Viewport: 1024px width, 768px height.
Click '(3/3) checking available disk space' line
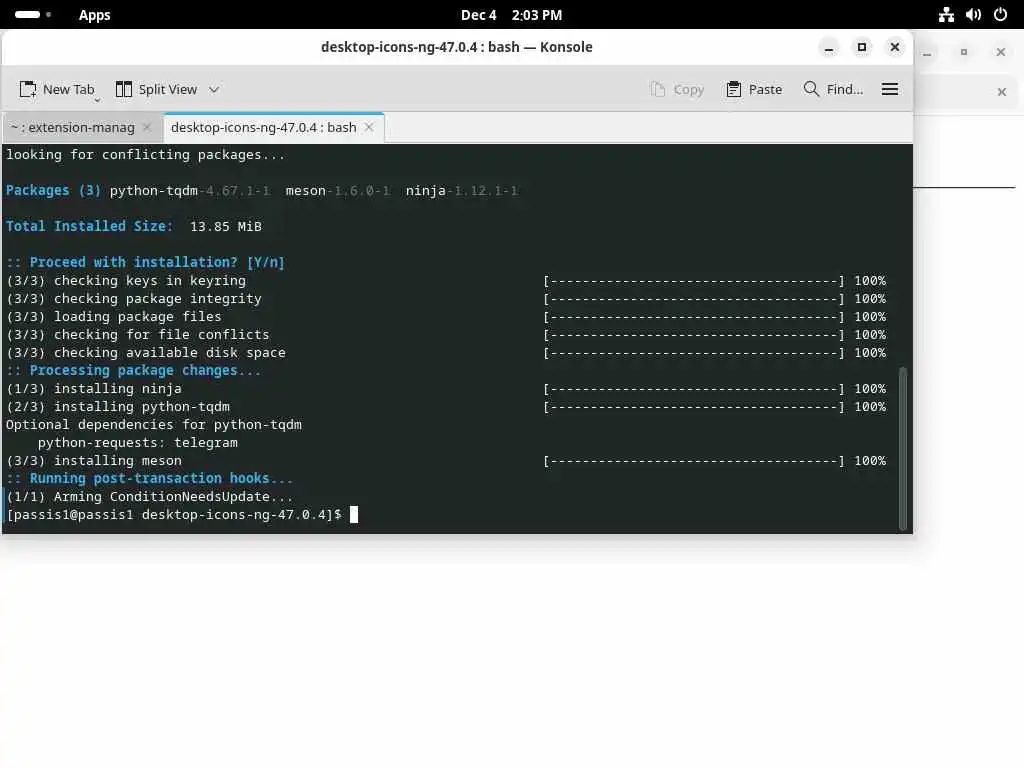tap(146, 353)
